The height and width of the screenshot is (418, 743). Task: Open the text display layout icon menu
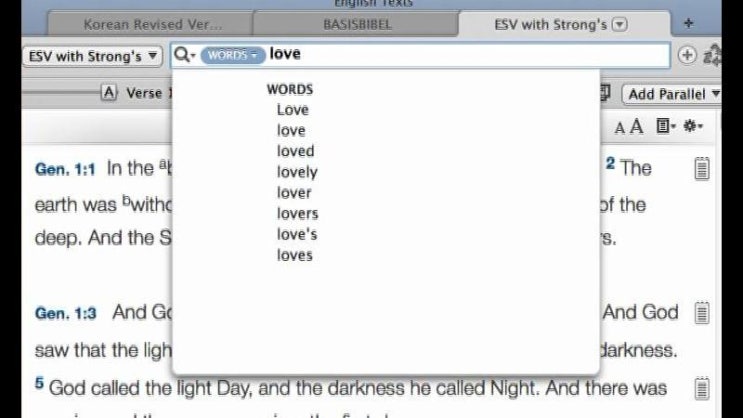tap(666, 126)
